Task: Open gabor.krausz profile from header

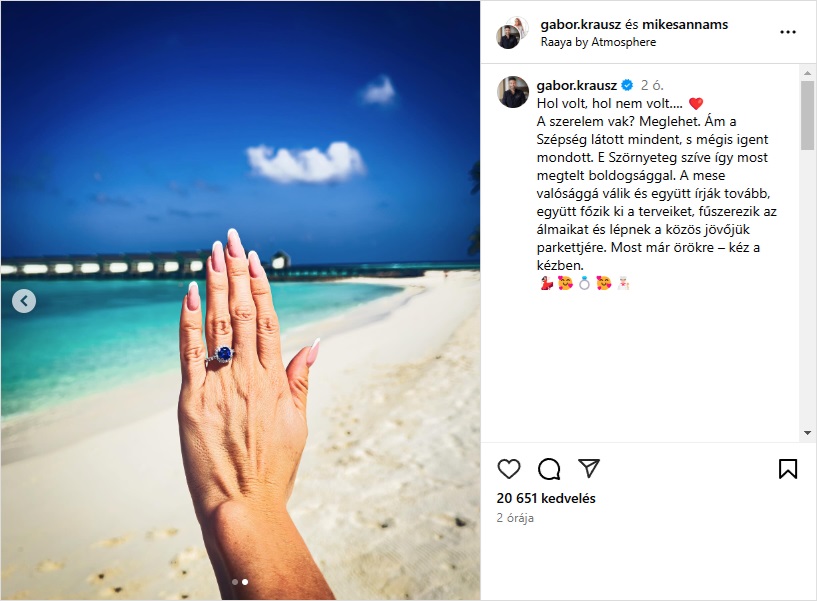Action: [x=578, y=24]
